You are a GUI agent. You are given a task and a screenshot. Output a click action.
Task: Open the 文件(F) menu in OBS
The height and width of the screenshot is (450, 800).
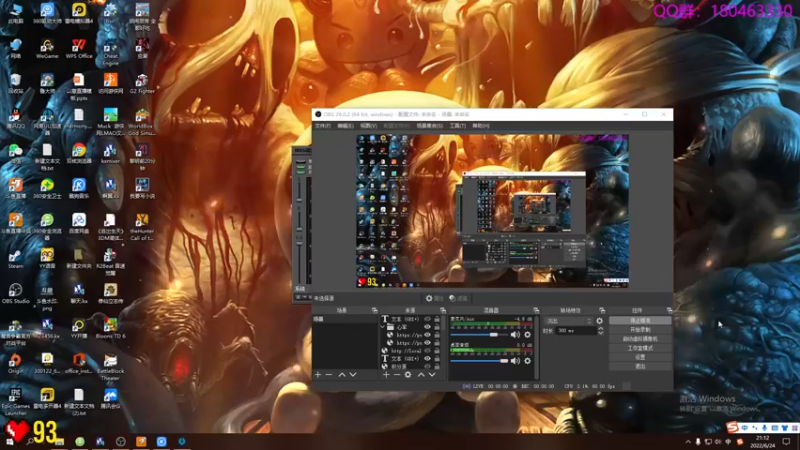[x=322, y=126]
